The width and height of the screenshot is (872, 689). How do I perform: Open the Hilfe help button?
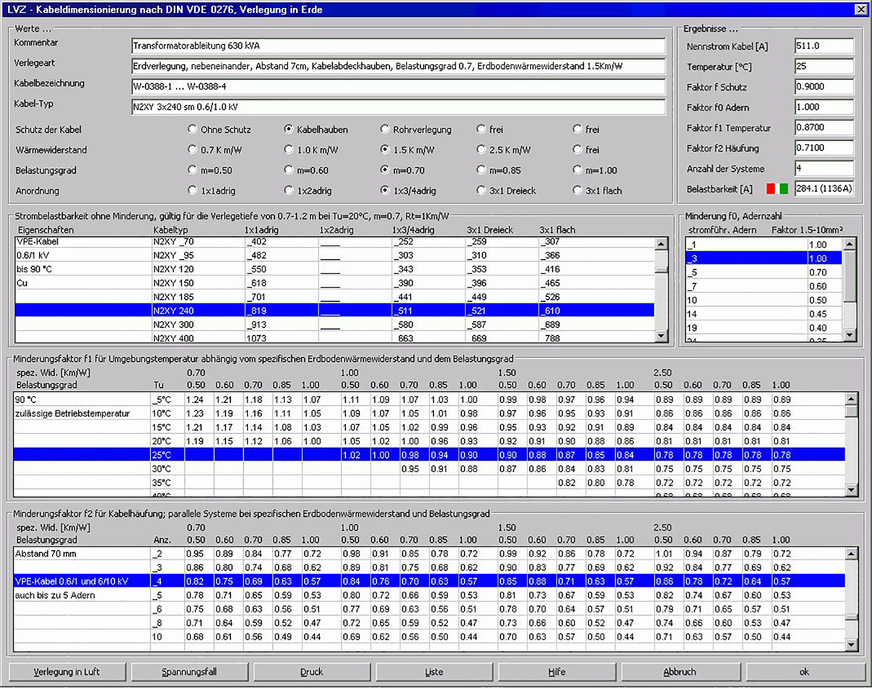(x=557, y=672)
